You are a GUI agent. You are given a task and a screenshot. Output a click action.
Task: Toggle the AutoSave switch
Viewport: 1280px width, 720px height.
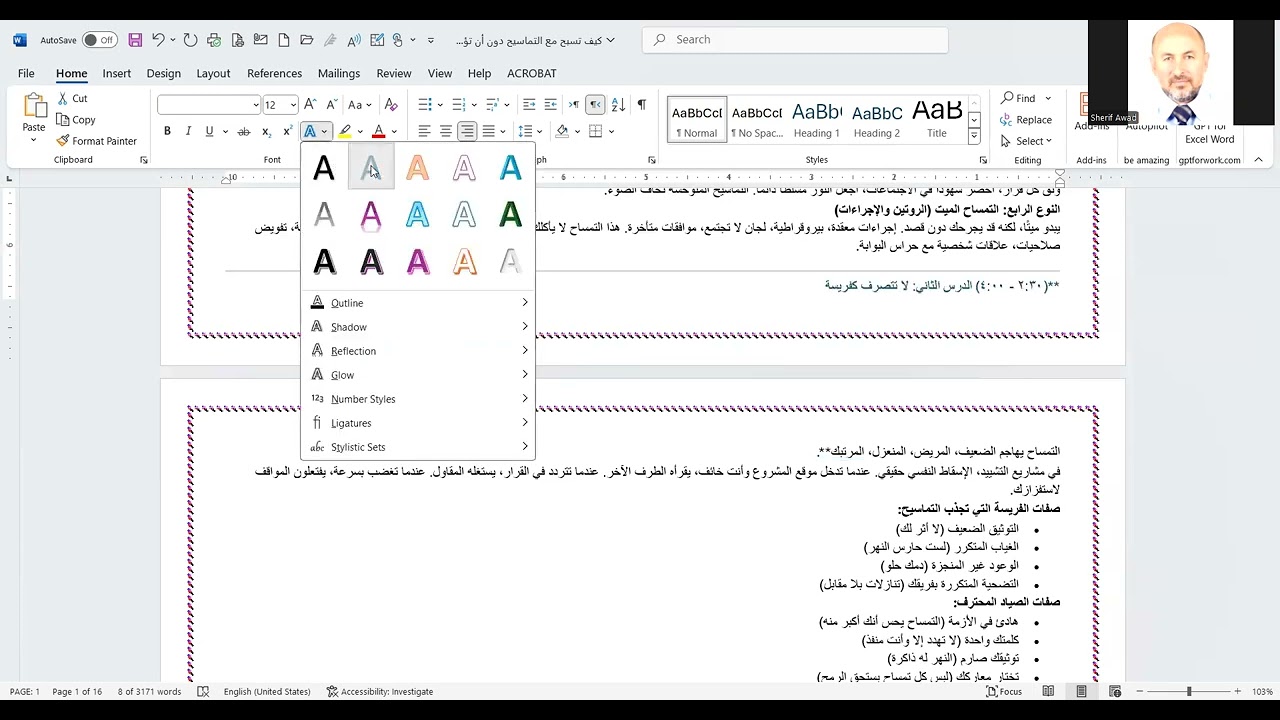click(99, 40)
